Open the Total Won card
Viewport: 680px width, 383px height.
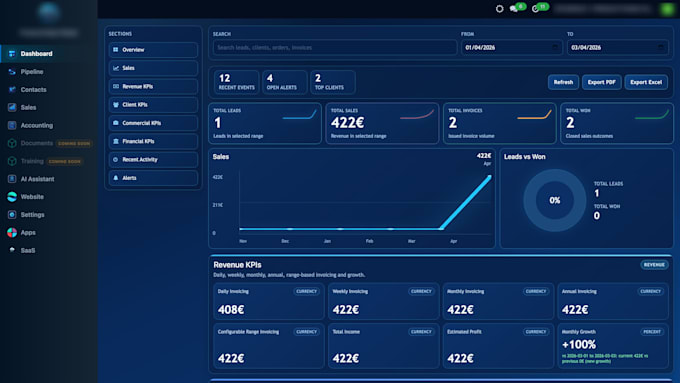617,123
